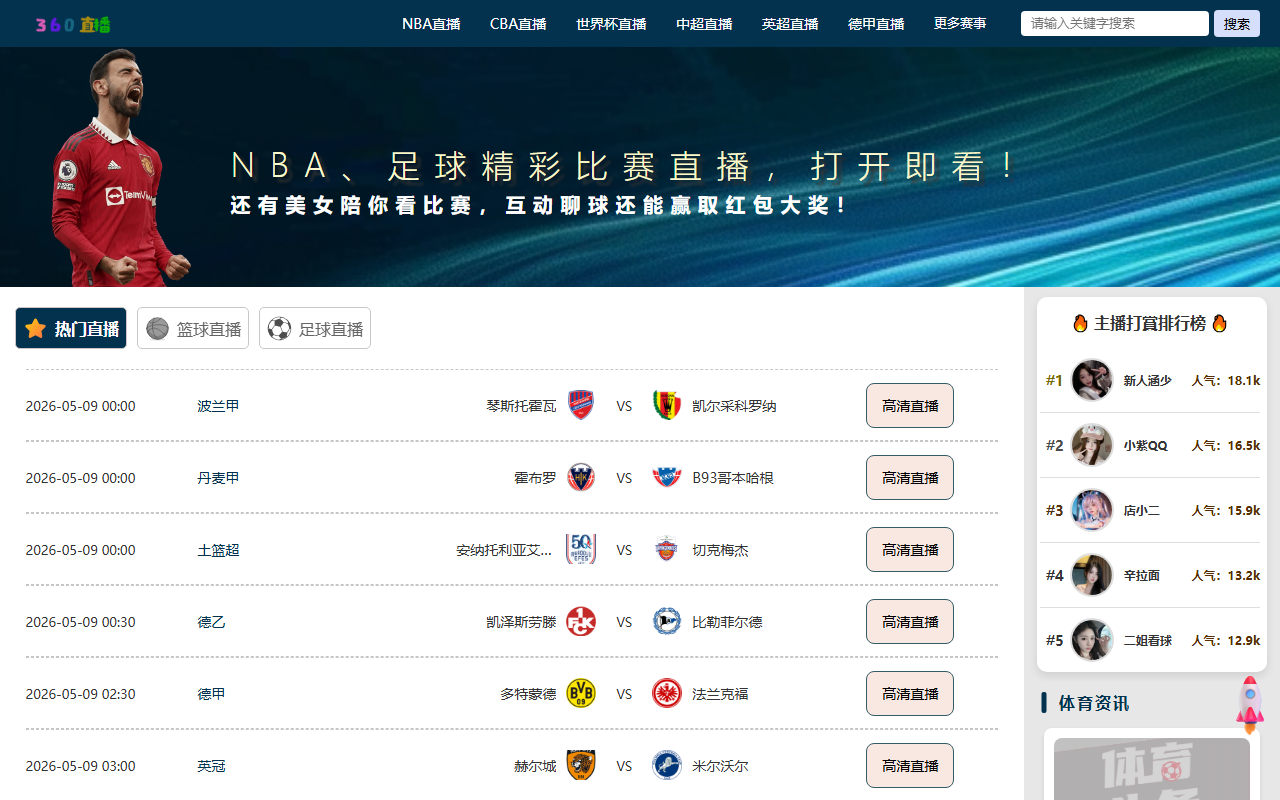
Task: Switch to the 篮球直播 tab
Action: click(x=193, y=328)
